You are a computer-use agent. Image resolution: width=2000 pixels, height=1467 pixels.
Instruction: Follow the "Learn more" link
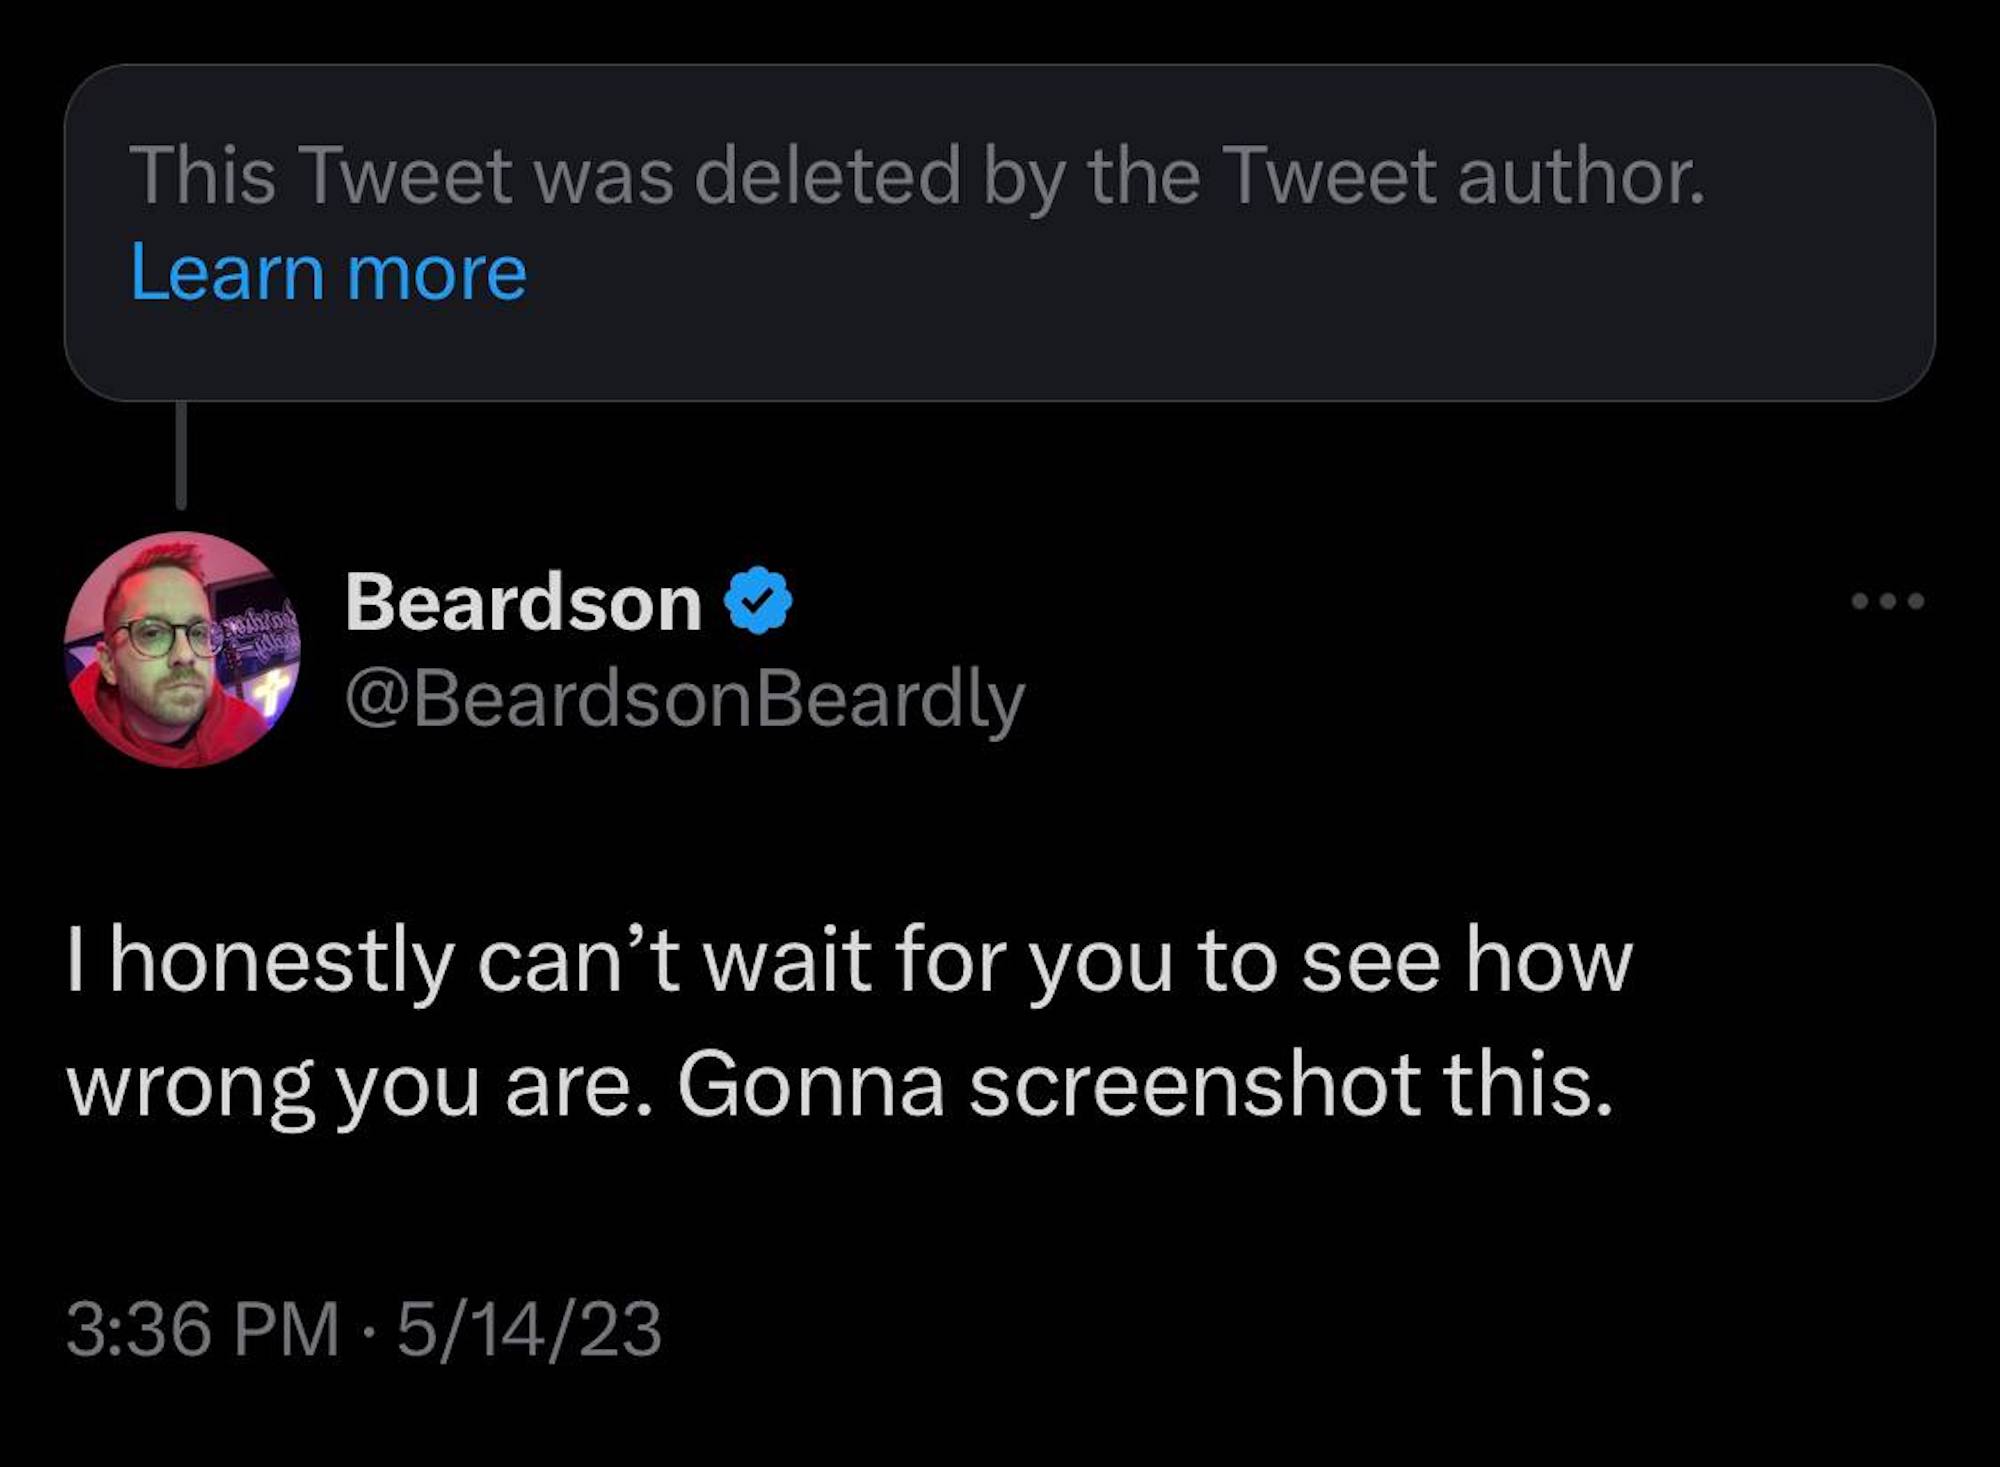[328, 272]
